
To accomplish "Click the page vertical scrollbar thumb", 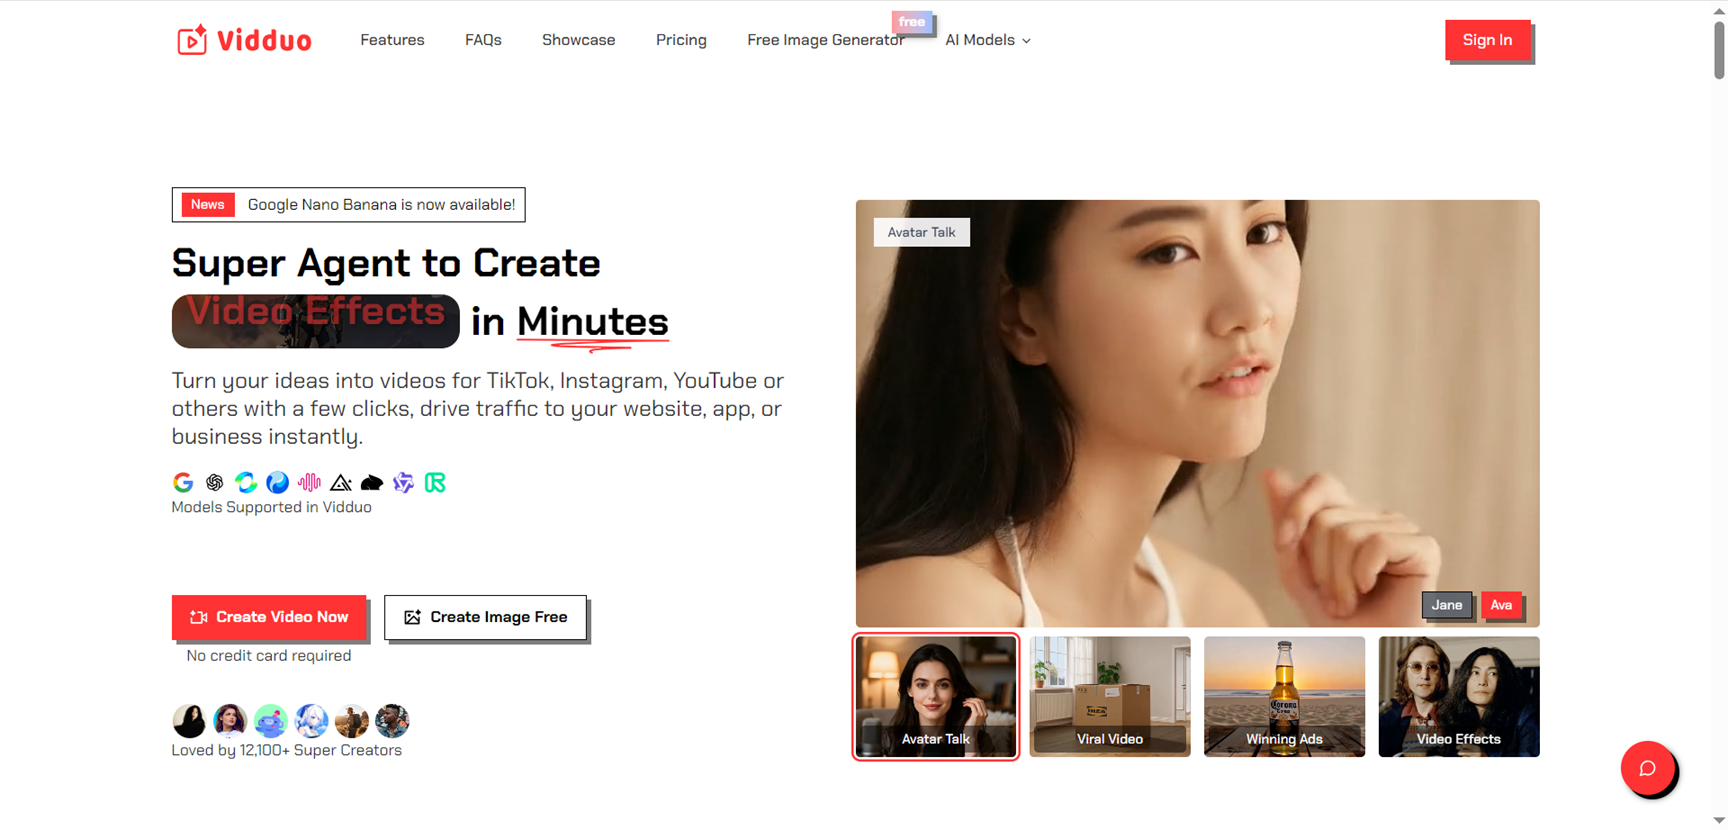I will pyautogui.click(x=1719, y=48).
